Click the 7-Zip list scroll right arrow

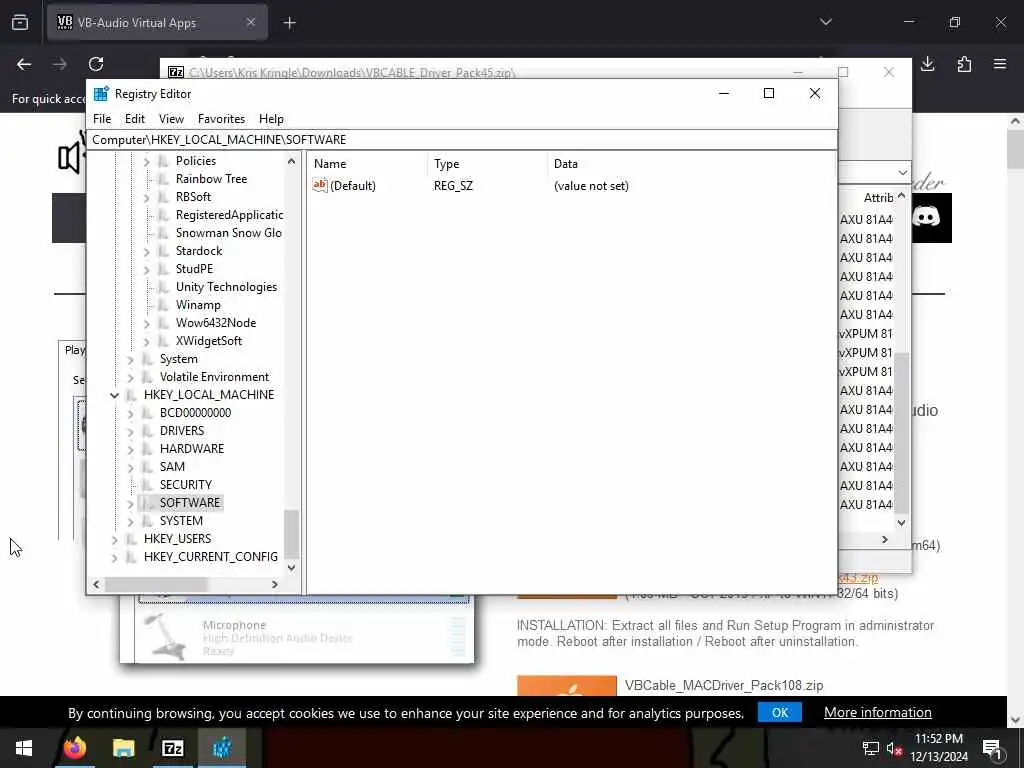point(885,539)
